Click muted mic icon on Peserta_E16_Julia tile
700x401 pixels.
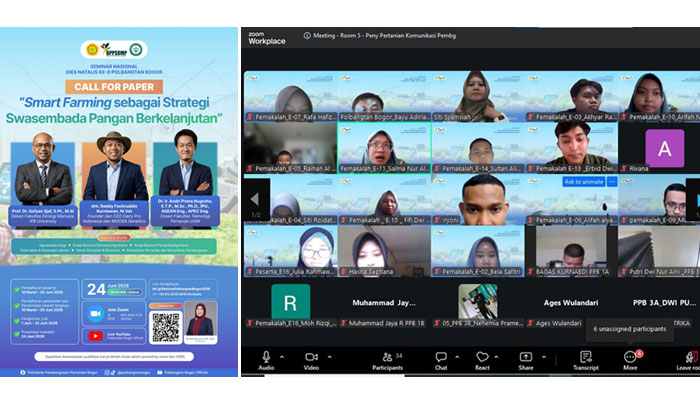[250, 272]
